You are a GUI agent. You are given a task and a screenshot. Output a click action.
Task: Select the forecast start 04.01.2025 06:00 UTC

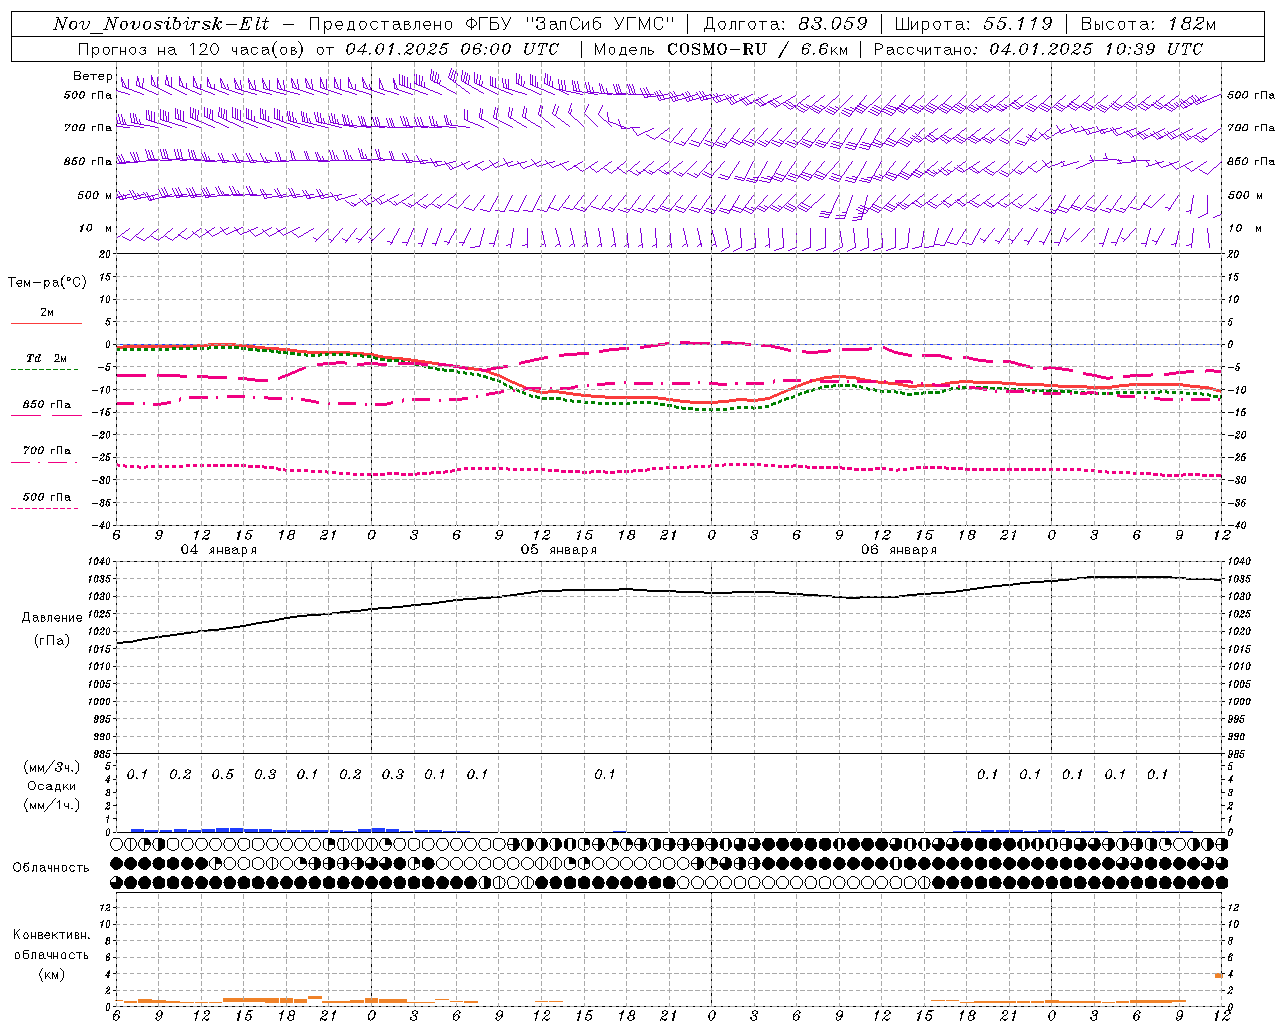[x=452, y=49]
